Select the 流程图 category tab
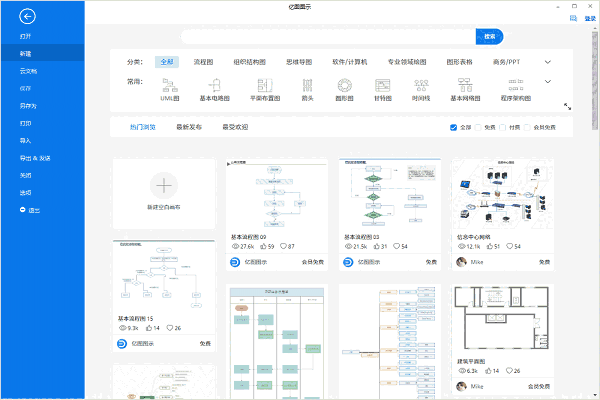Image resolution: width=600 pixels, height=400 pixels. pyautogui.click(x=203, y=62)
